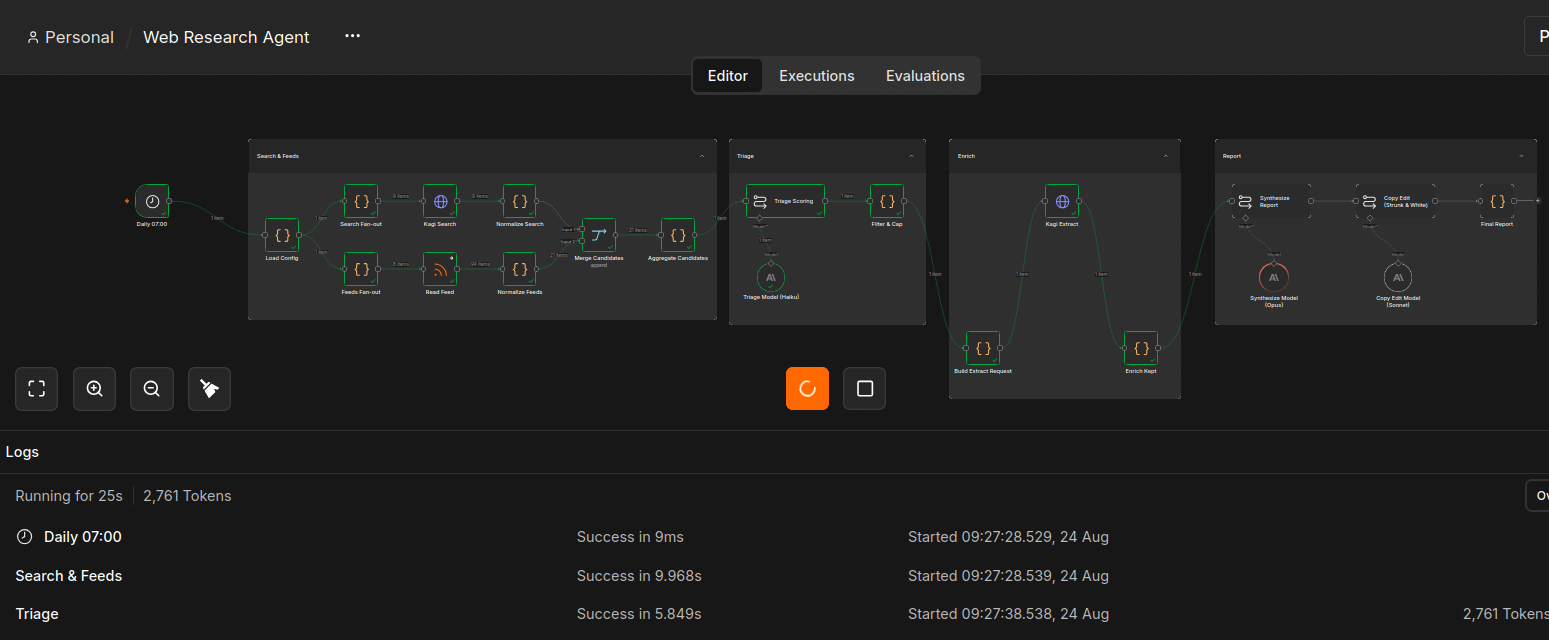Fit the workflow to view
Screen dimensions: 1549x640
click(37, 389)
